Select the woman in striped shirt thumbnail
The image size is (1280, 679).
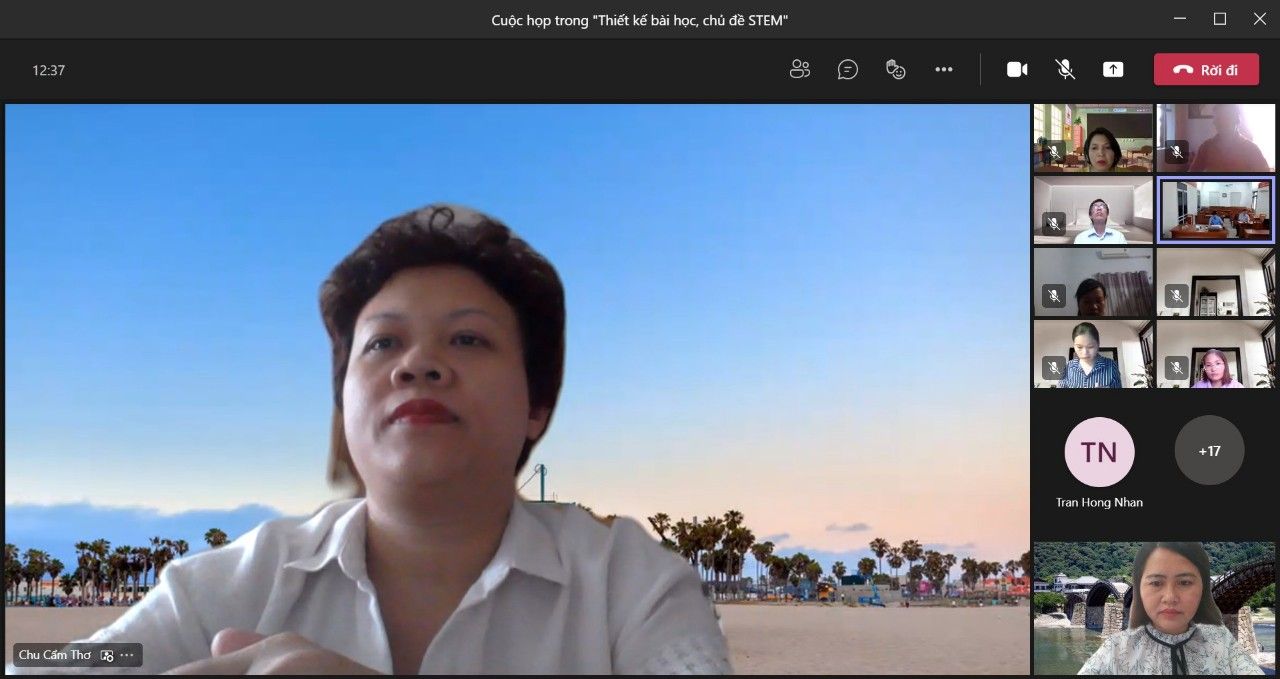[1093, 354]
